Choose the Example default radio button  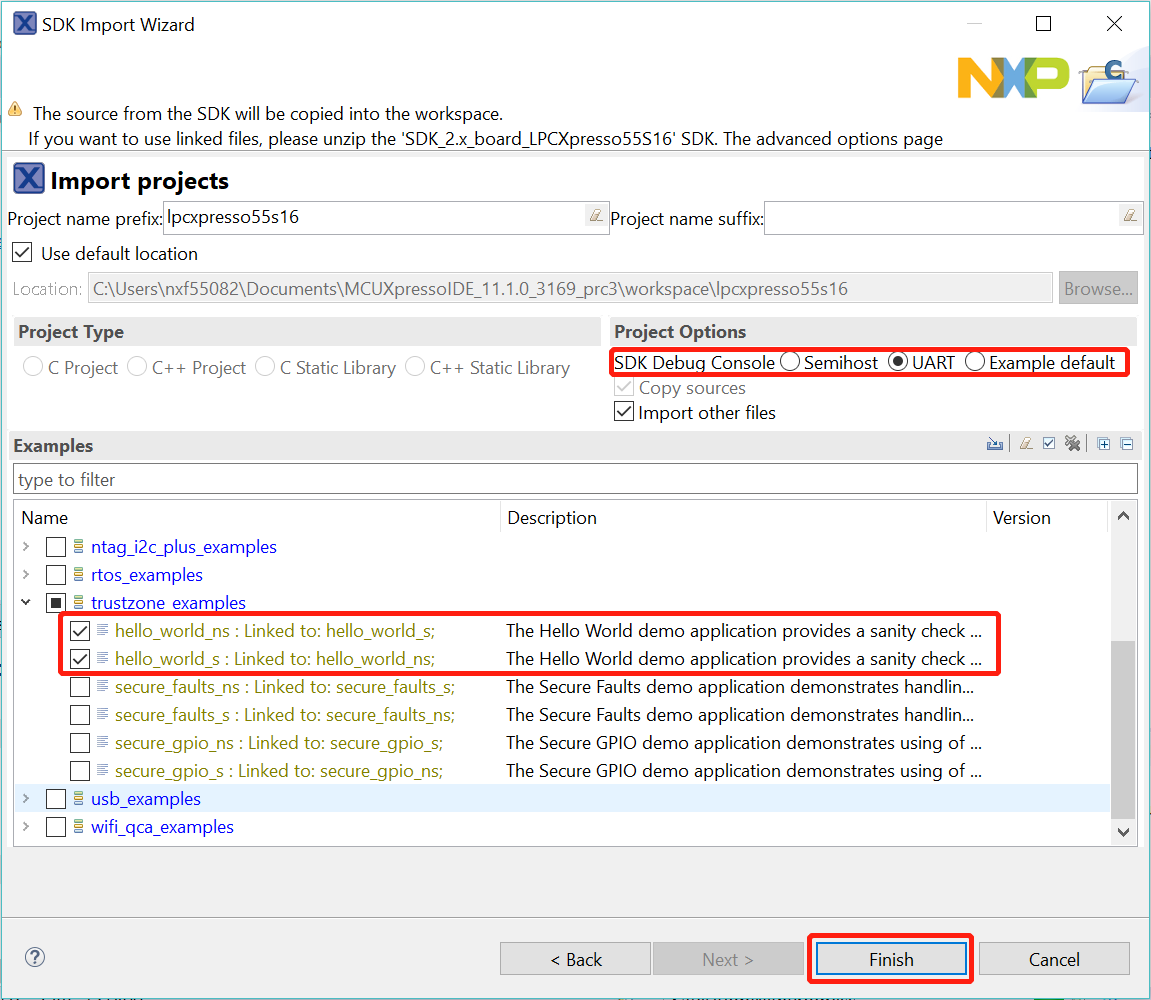tap(975, 362)
